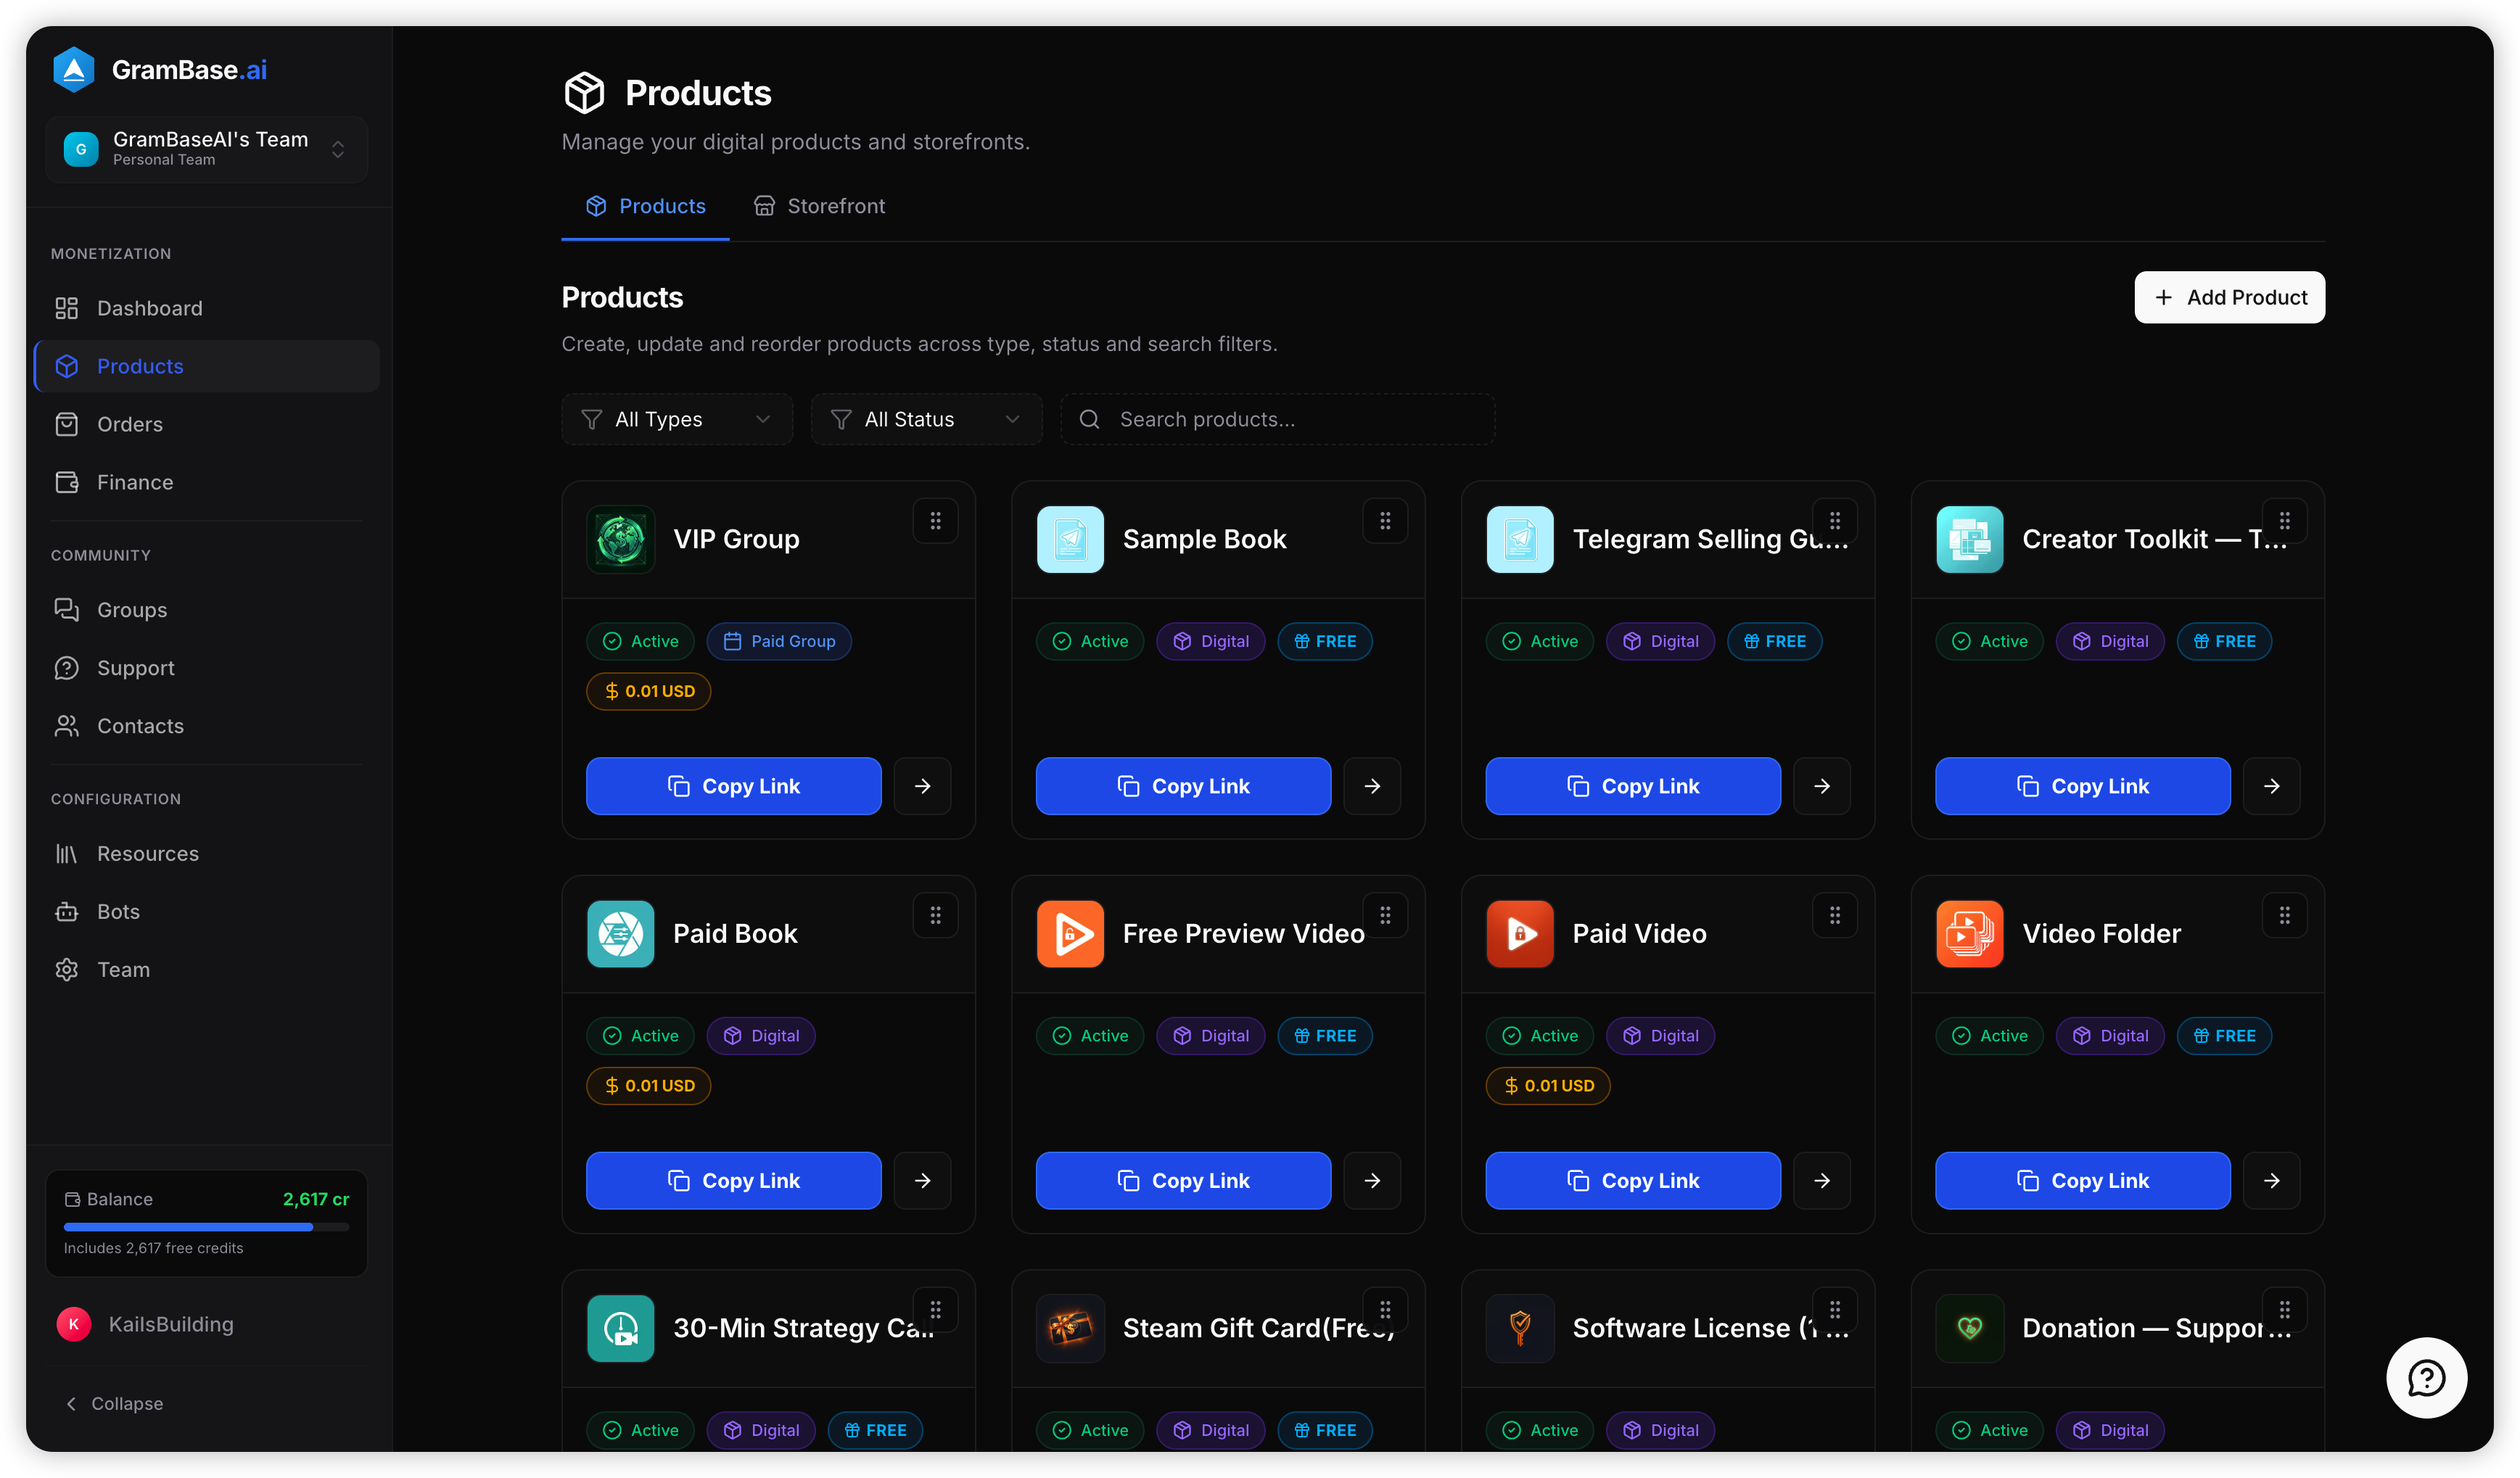Open the All Types filter dropdown
This screenshot has height=1478, width=2520.
tap(677, 419)
